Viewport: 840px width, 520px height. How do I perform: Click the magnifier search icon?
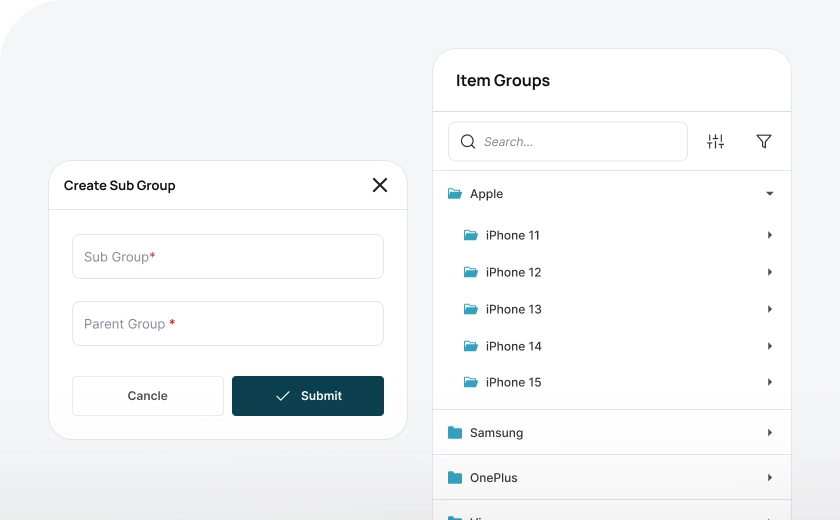click(468, 141)
